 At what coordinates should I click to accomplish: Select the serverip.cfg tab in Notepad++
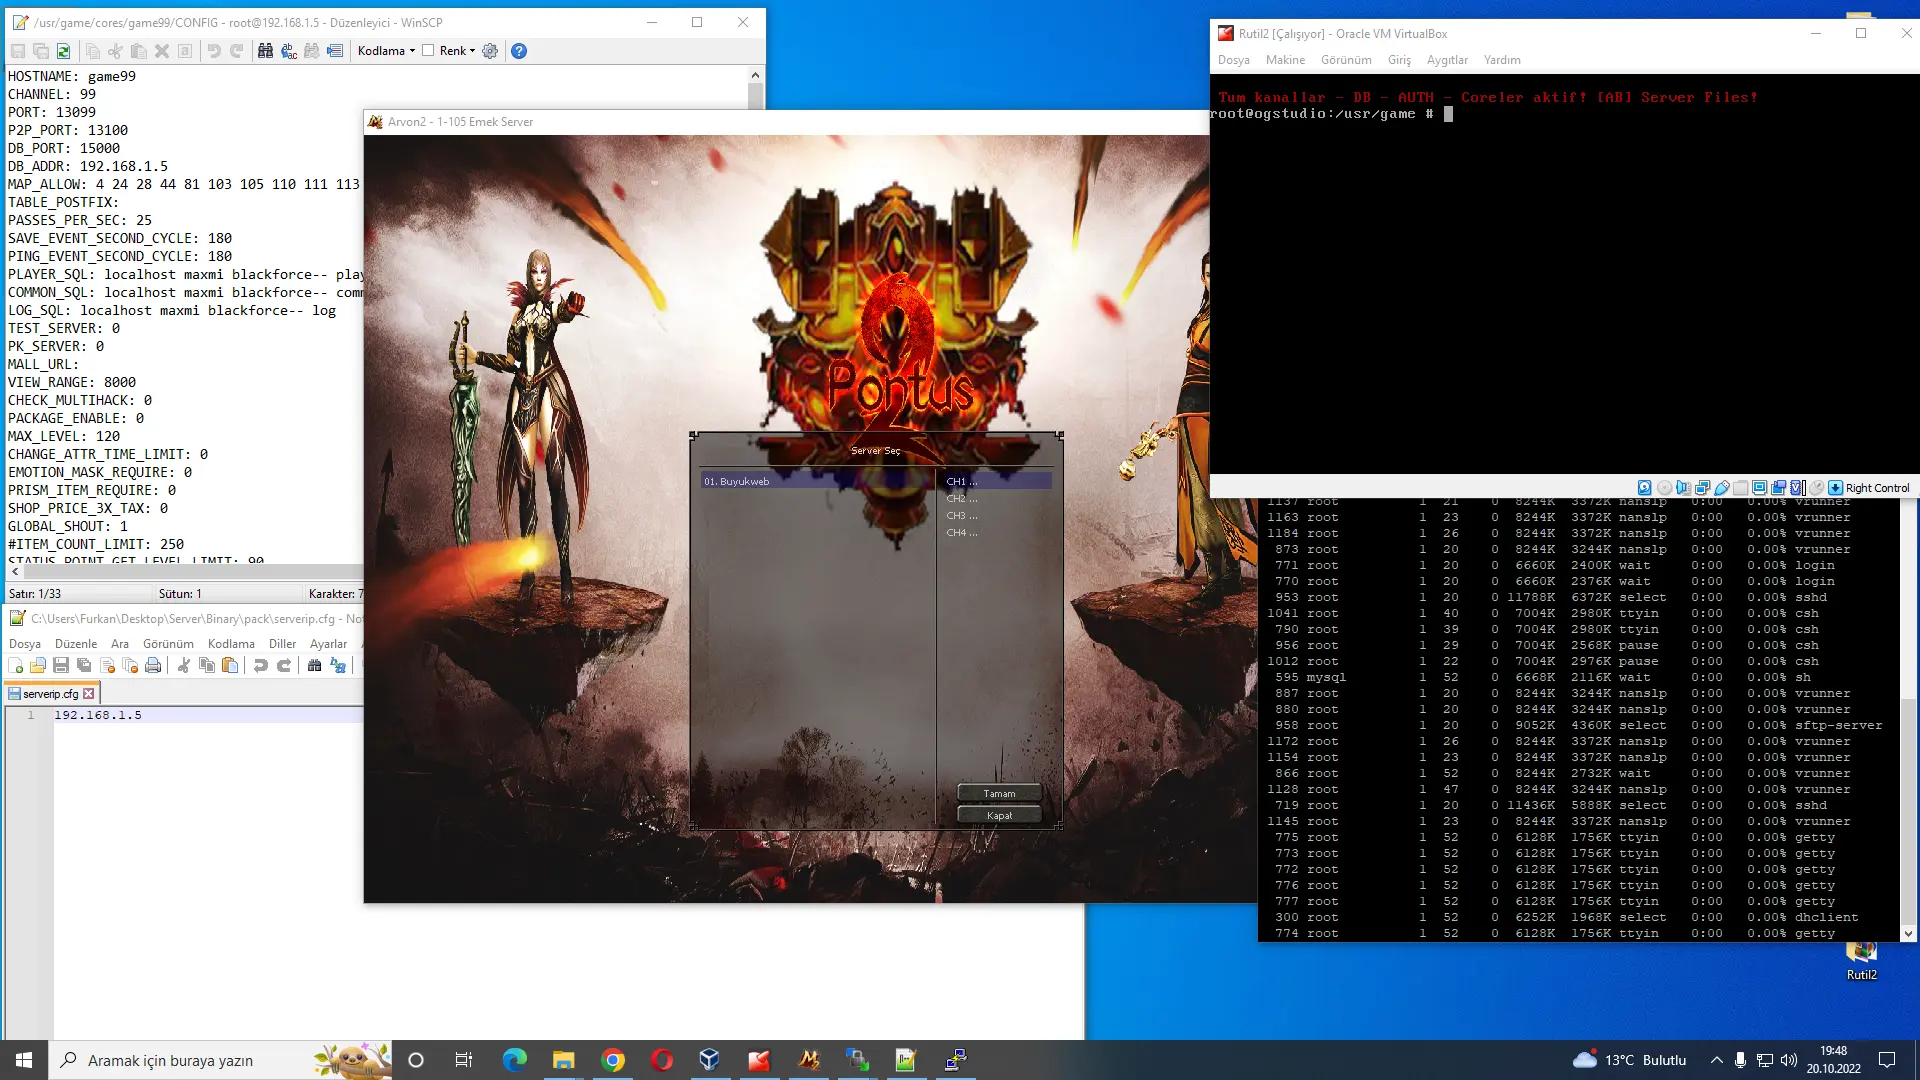click(x=50, y=694)
